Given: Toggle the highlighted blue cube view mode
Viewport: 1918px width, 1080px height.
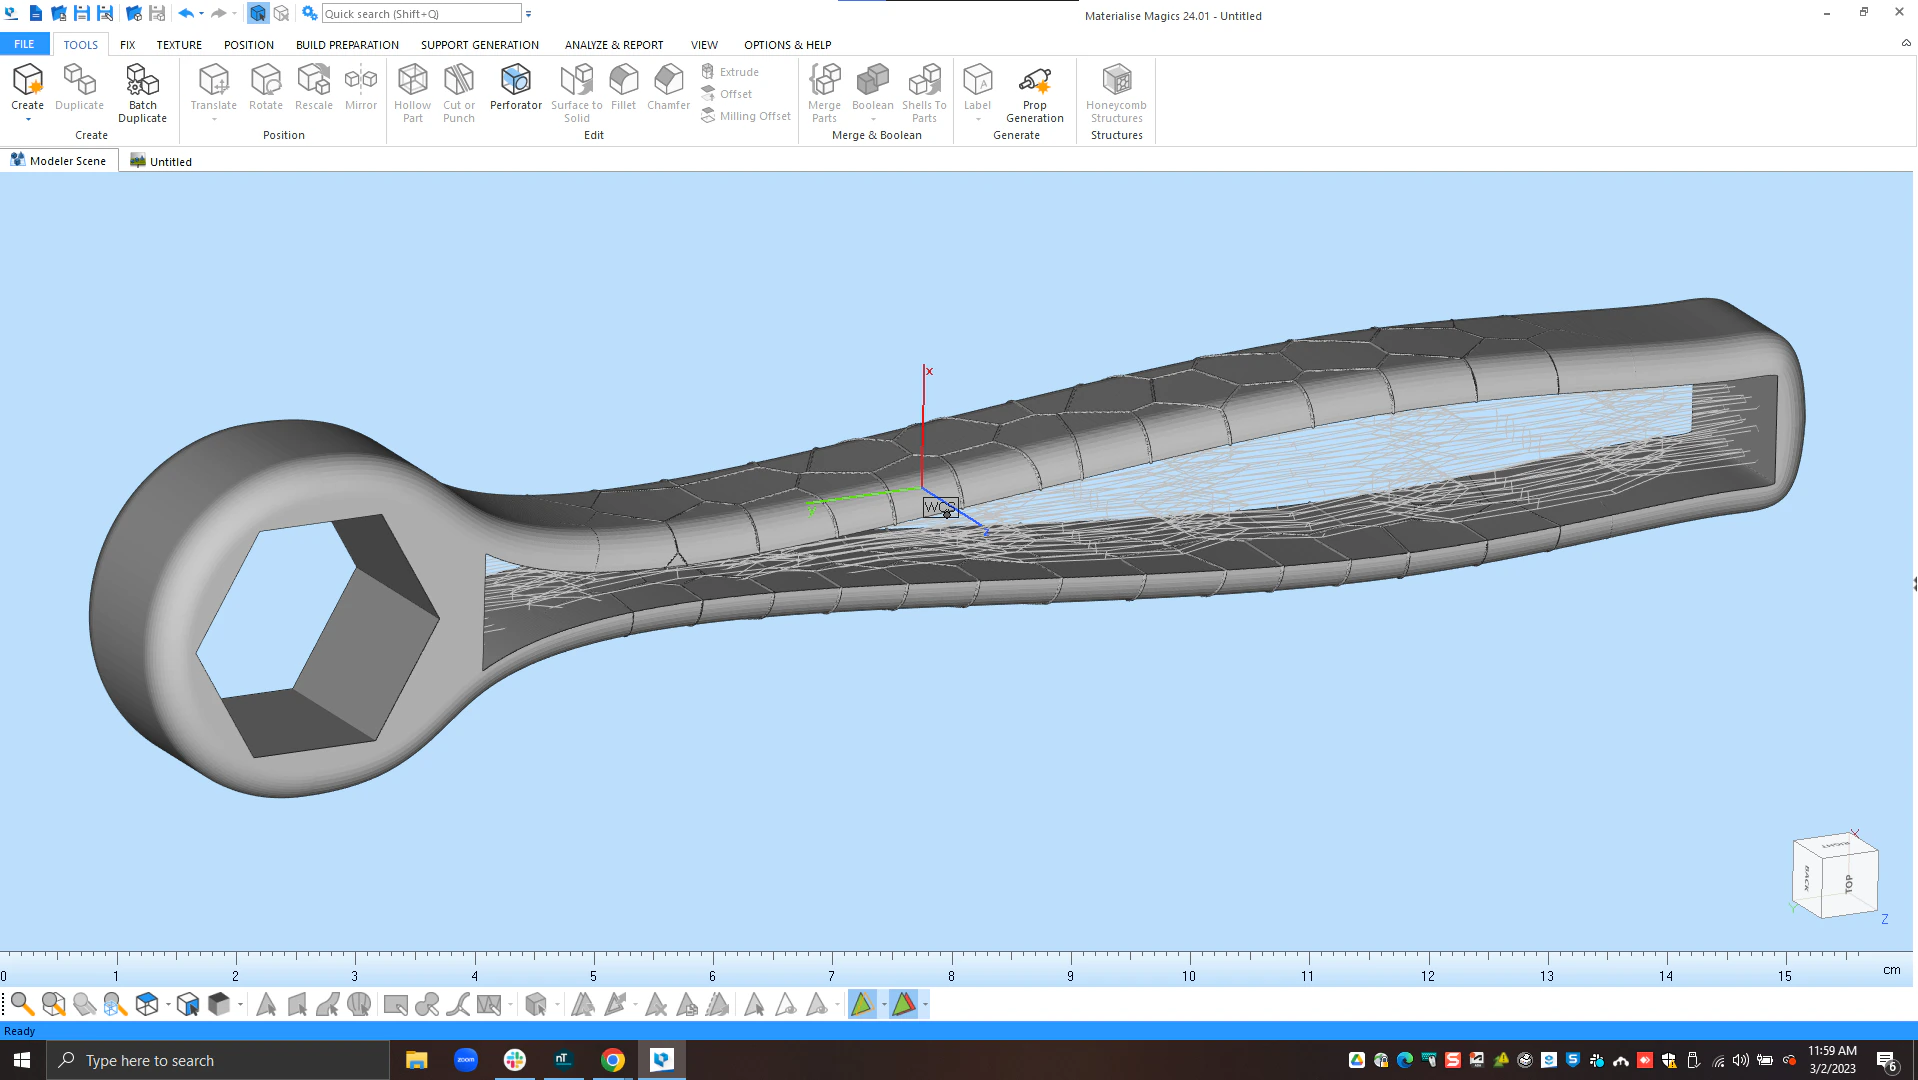Looking at the screenshot, I should coord(257,14).
